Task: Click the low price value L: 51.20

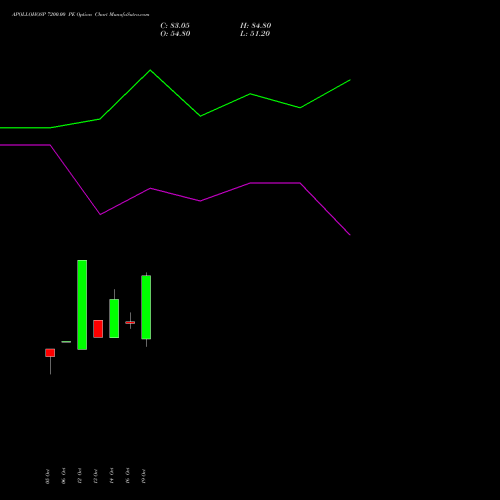Action: 255,34
